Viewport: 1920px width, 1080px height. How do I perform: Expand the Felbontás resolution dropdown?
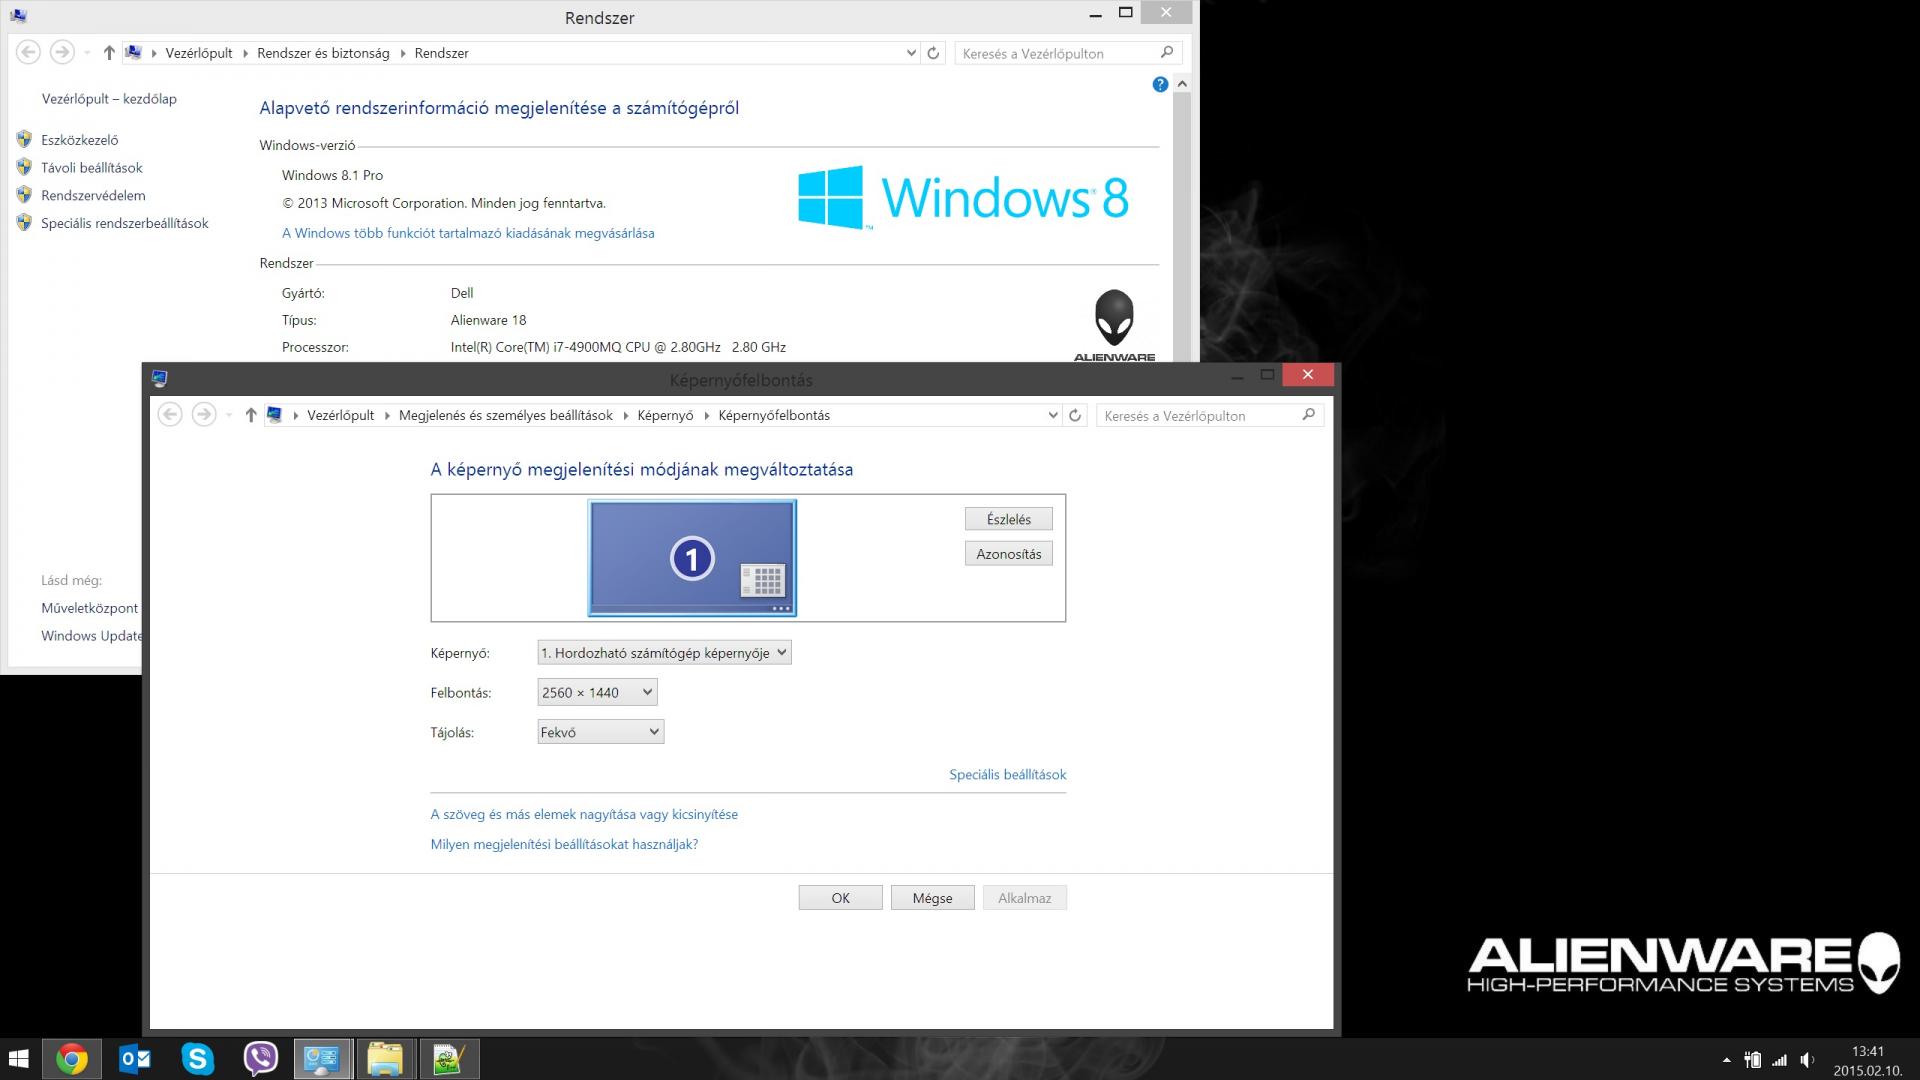[x=597, y=692]
